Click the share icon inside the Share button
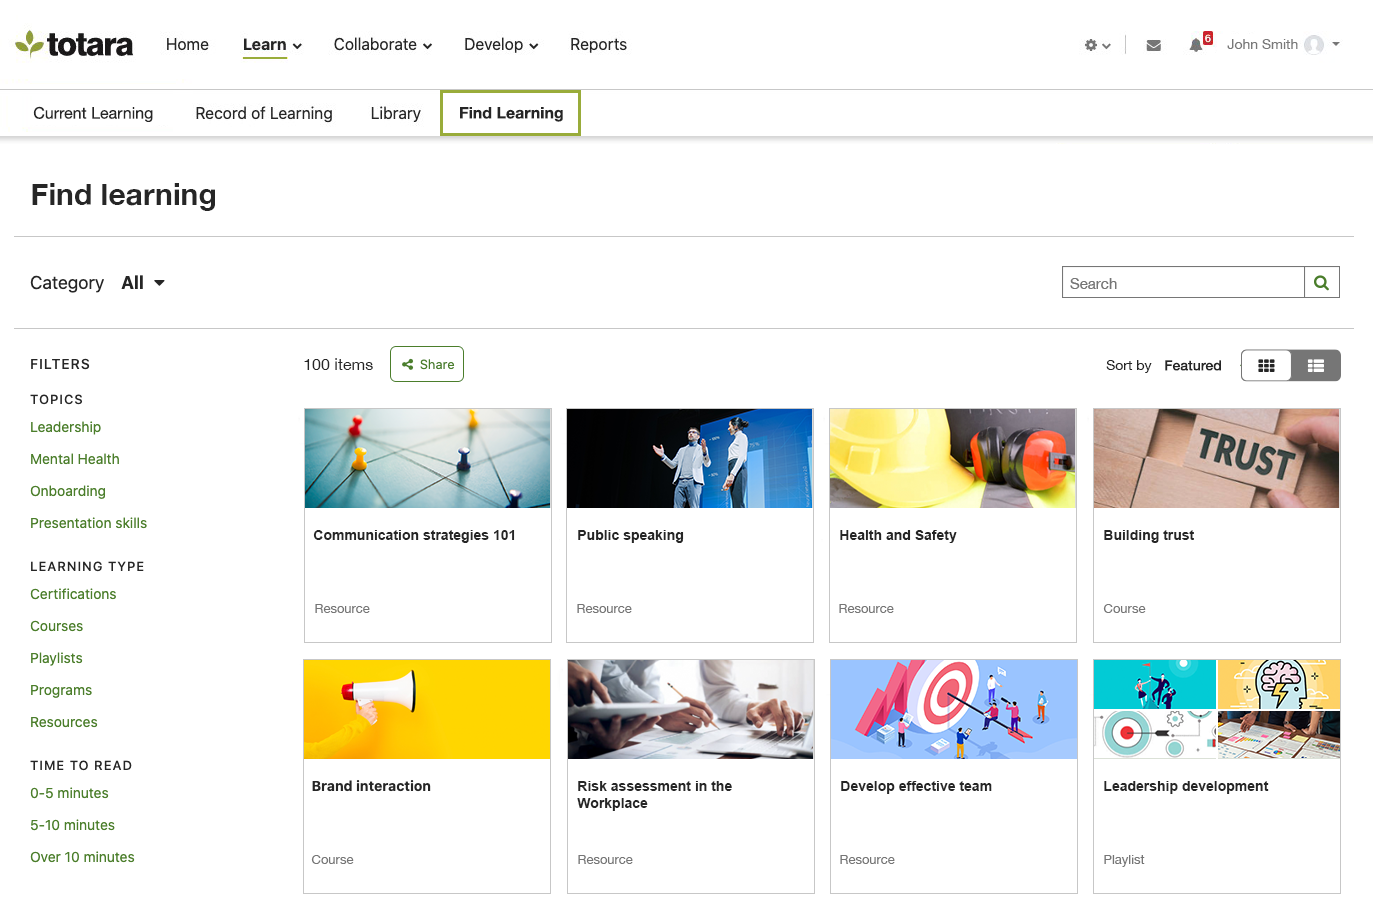The height and width of the screenshot is (899, 1373). [408, 364]
